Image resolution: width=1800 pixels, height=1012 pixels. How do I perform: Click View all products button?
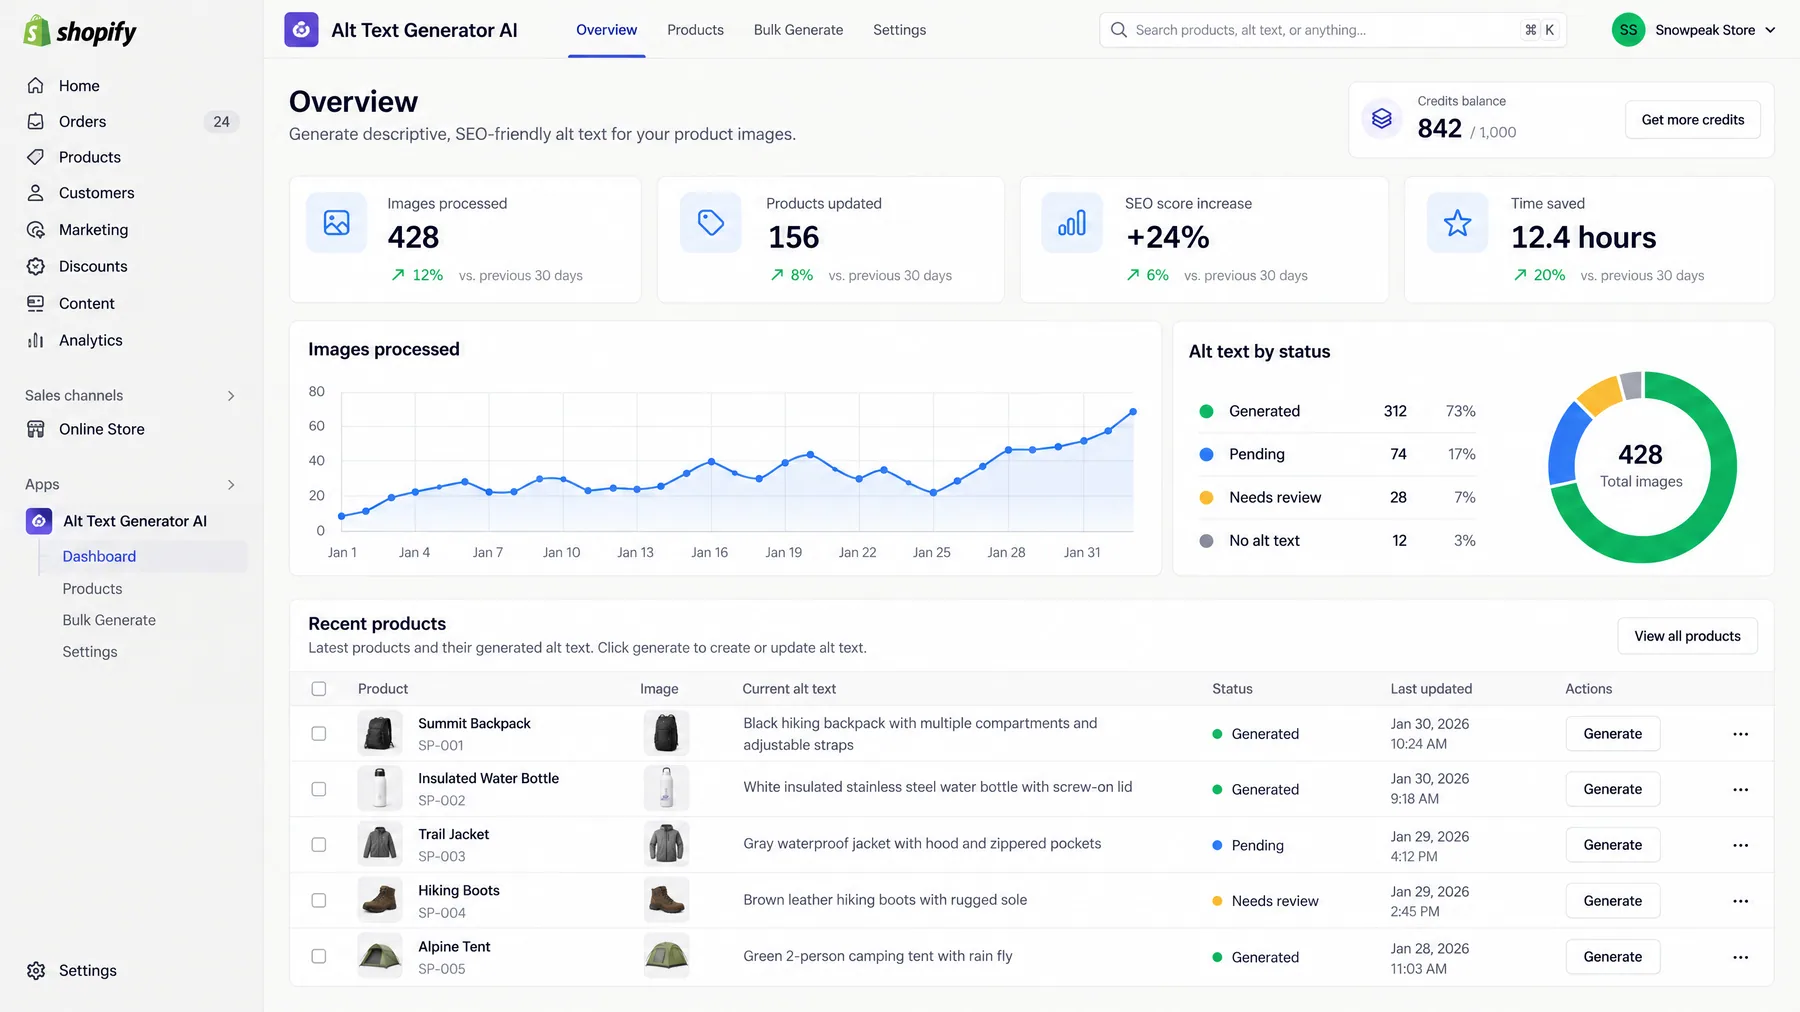(x=1687, y=636)
